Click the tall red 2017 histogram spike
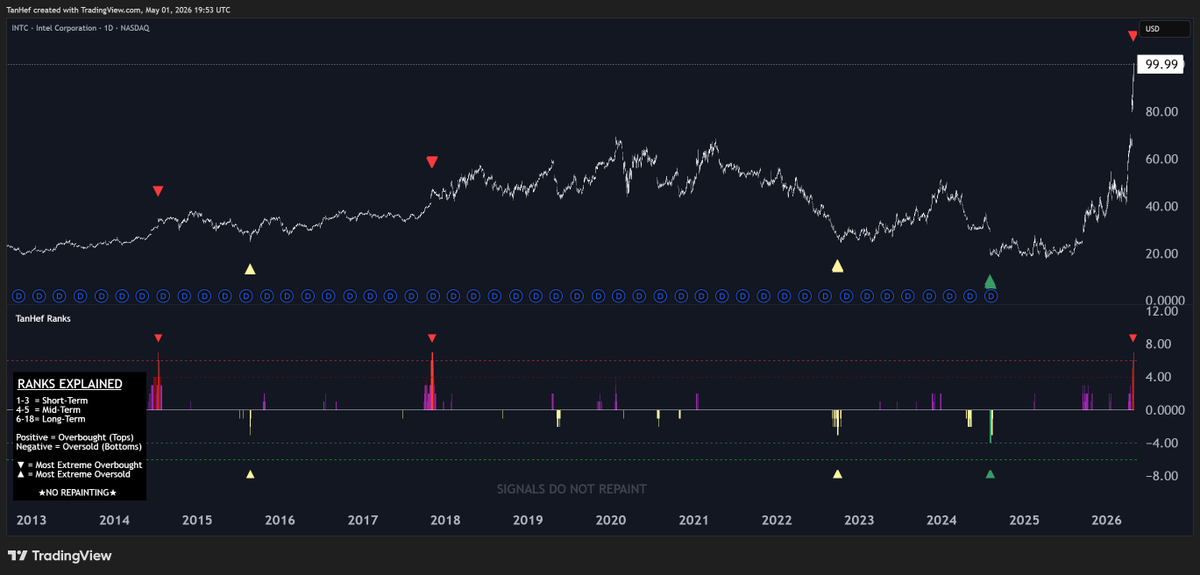The width and height of the screenshot is (1200, 575). click(432, 380)
